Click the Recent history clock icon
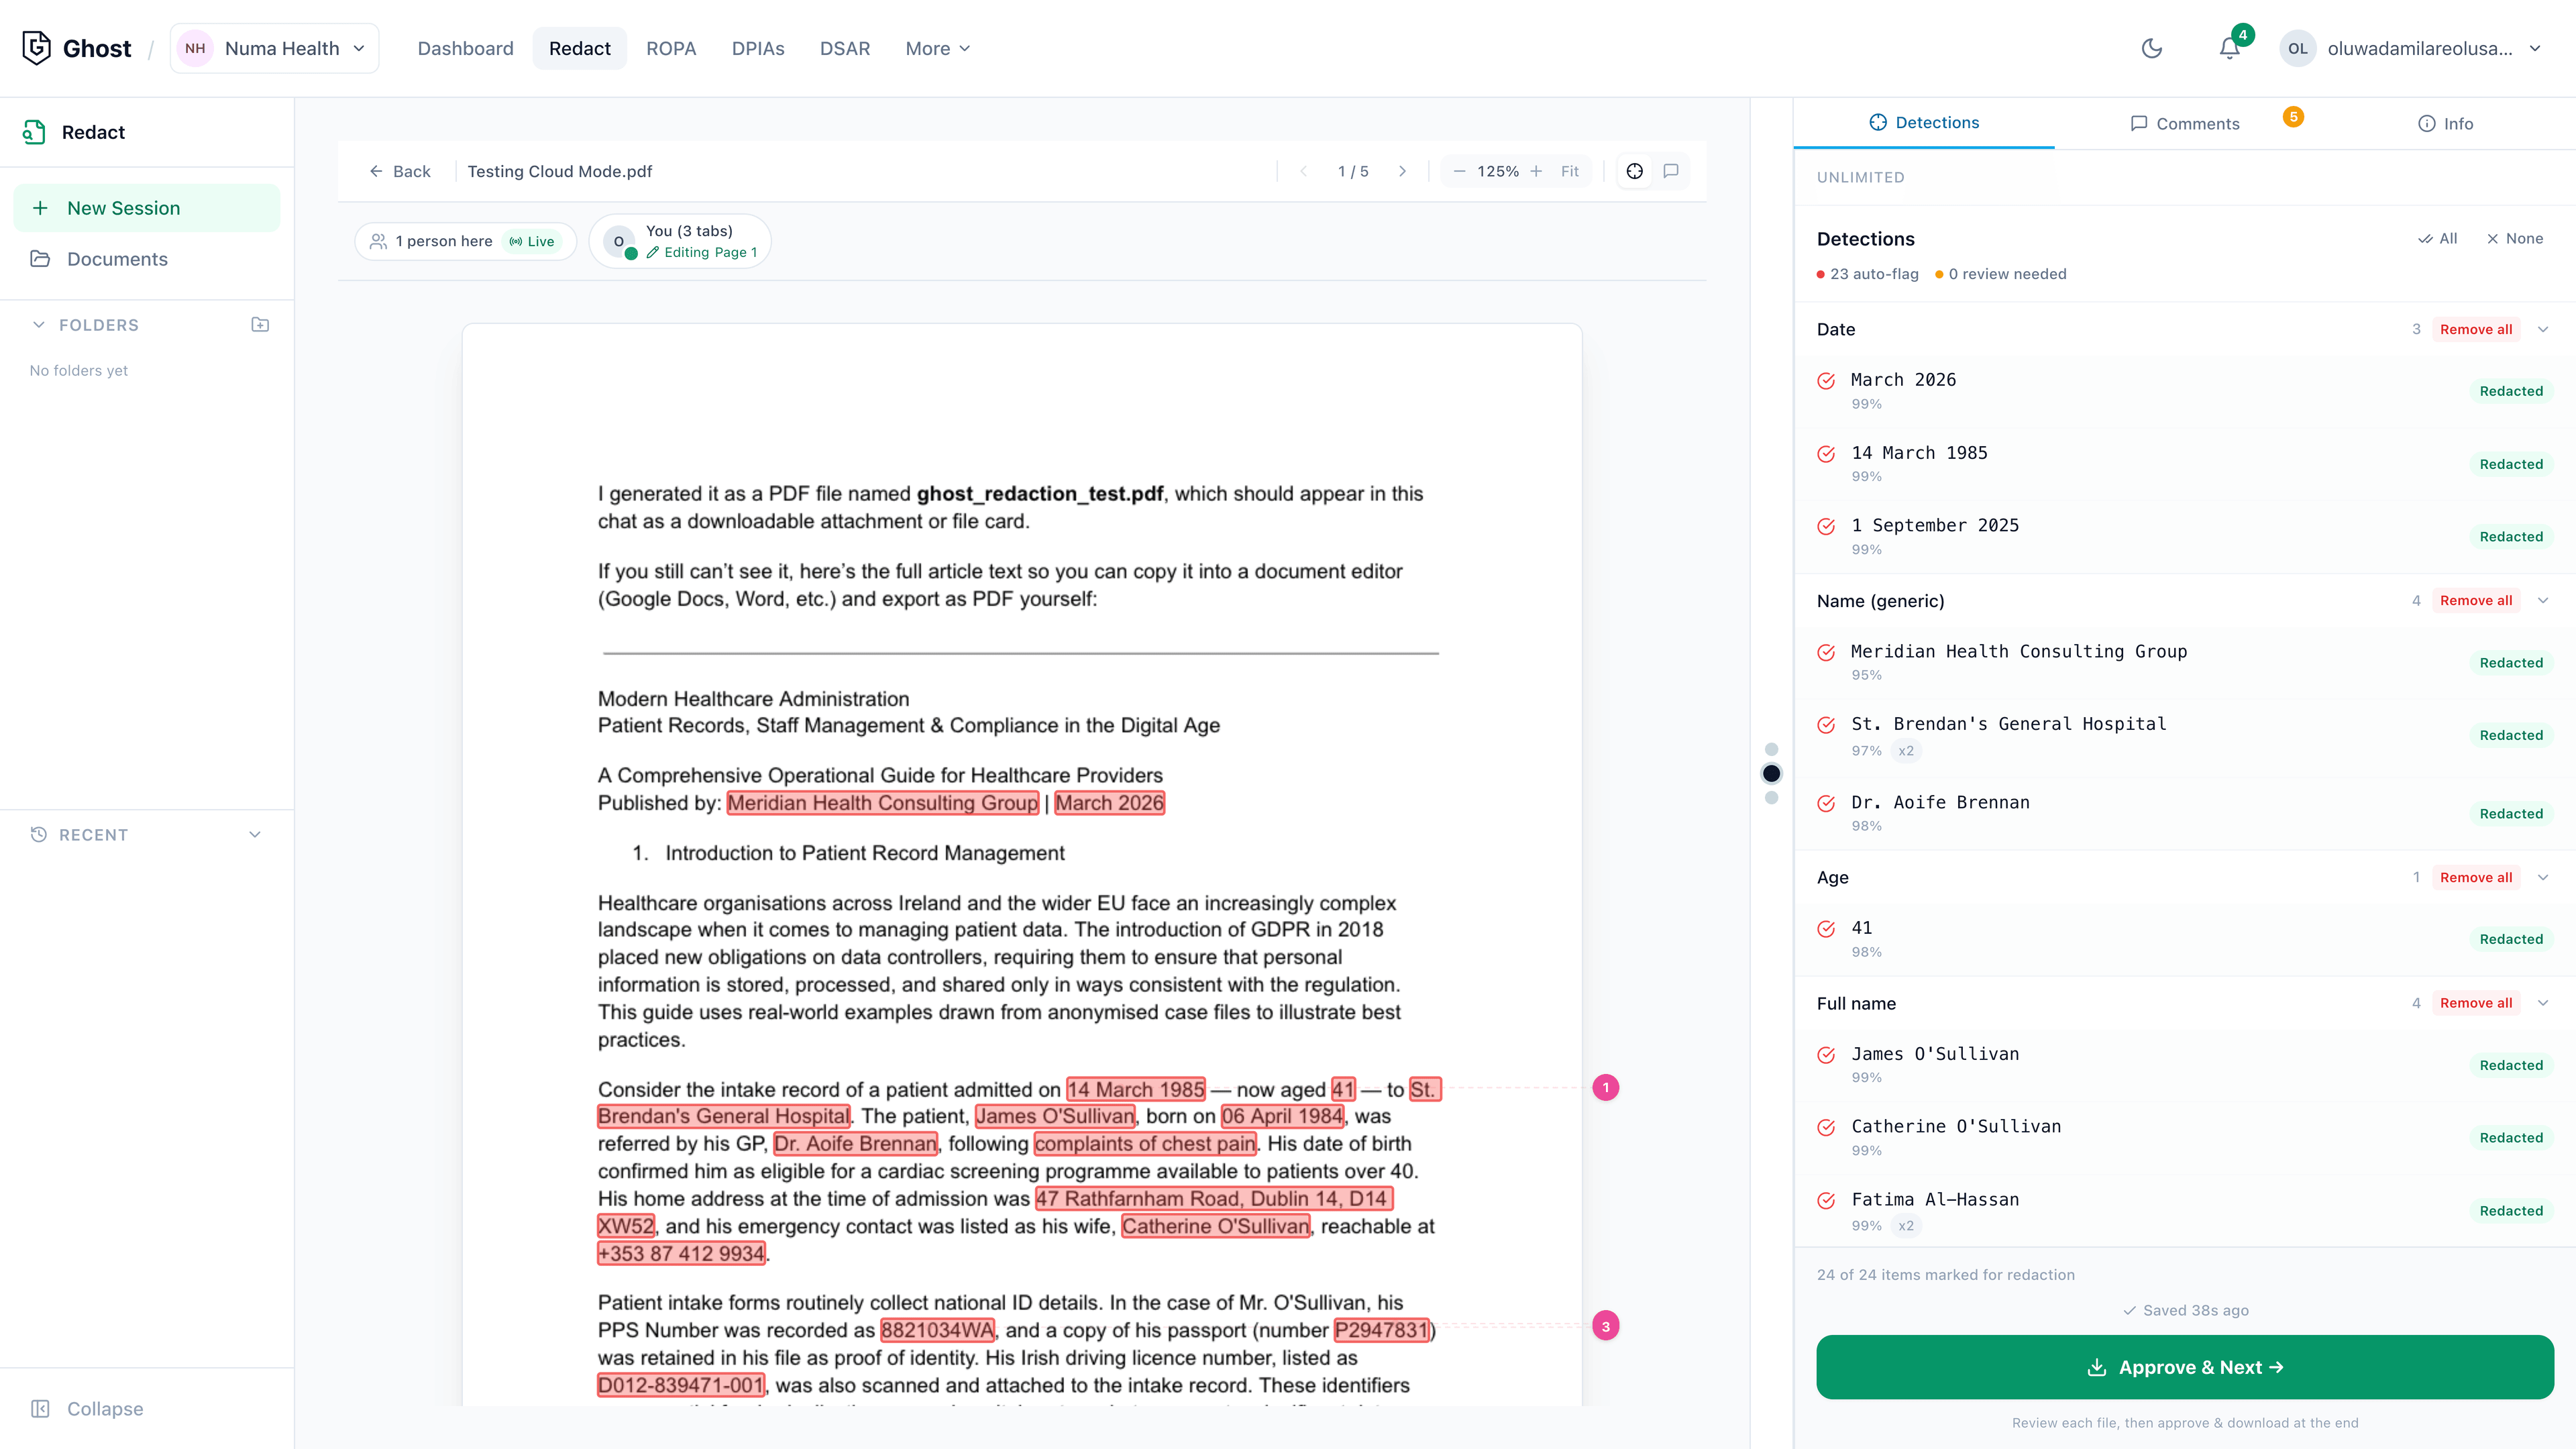Screen dimensions: 2576x1449 click(39, 835)
